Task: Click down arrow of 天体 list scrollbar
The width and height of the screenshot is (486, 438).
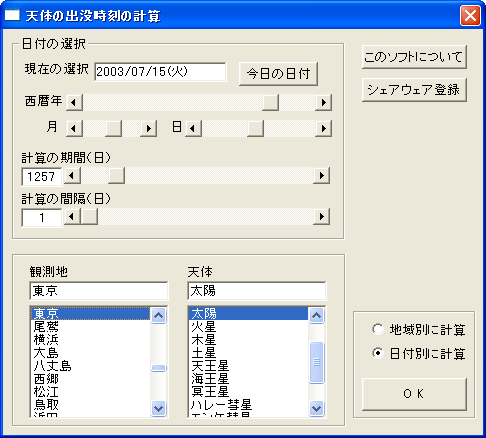Action: click(x=316, y=408)
